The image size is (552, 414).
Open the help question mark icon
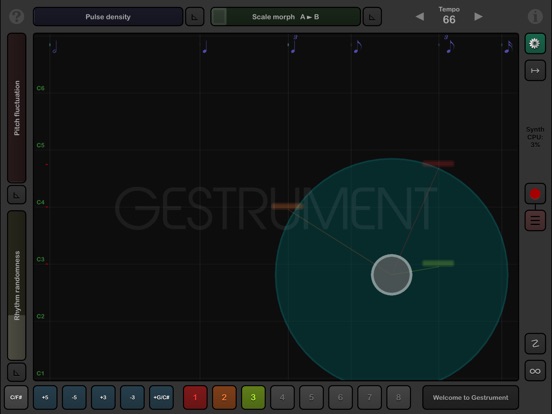point(17,17)
